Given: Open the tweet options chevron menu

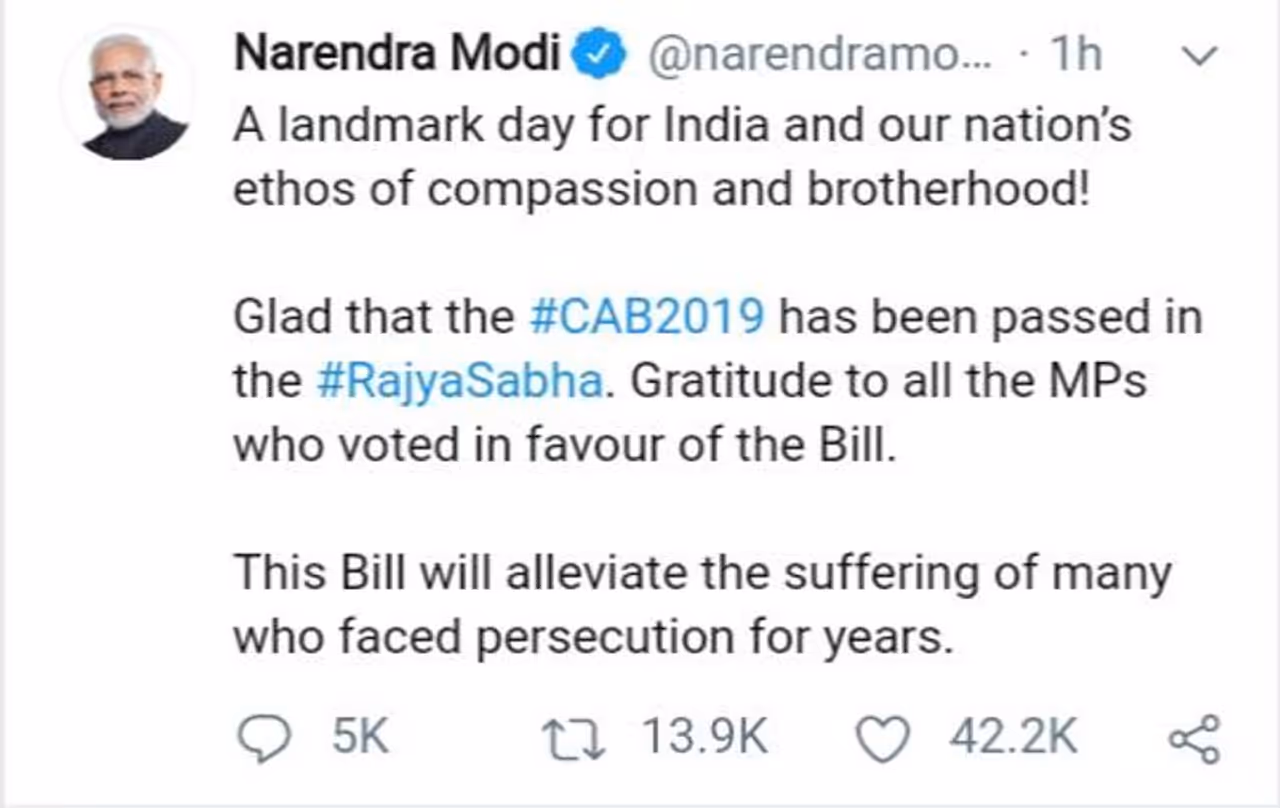Looking at the screenshot, I should coord(1198,56).
